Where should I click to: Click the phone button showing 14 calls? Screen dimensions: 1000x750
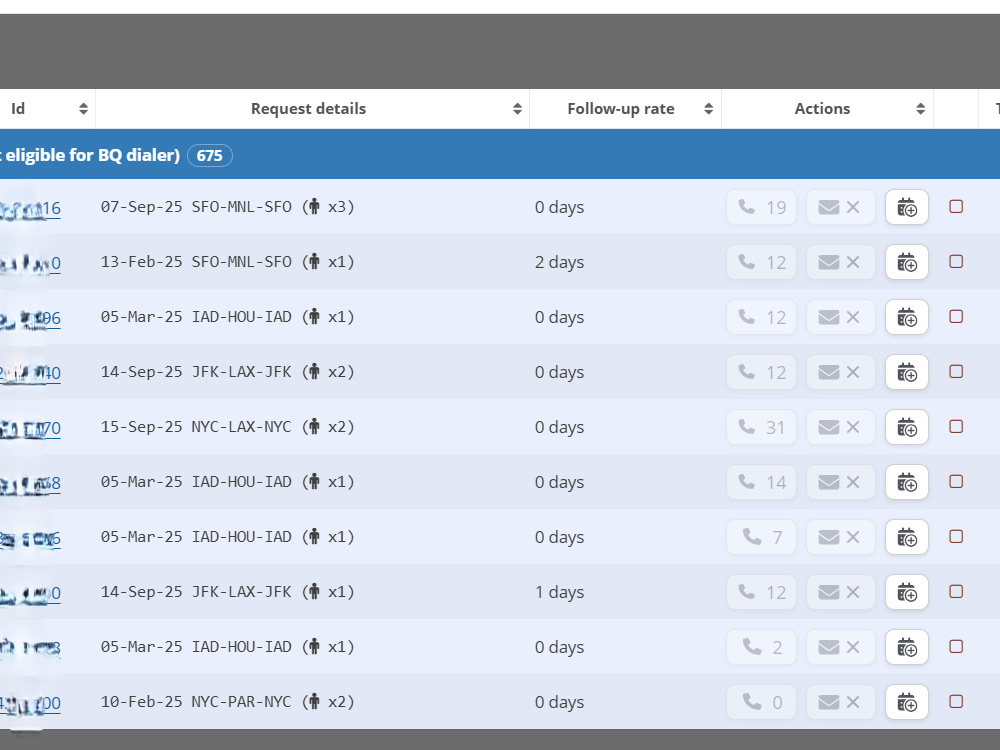click(761, 482)
